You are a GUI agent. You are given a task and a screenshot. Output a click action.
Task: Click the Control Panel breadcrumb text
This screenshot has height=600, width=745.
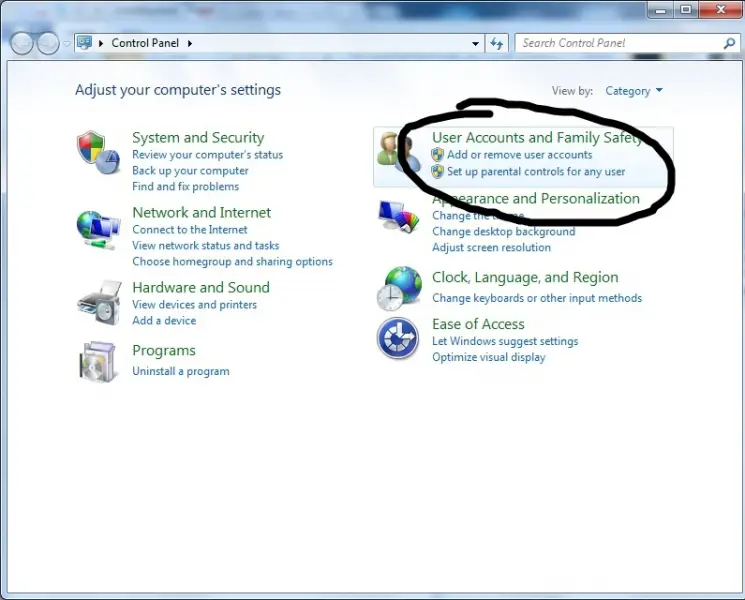(x=145, y=43)
